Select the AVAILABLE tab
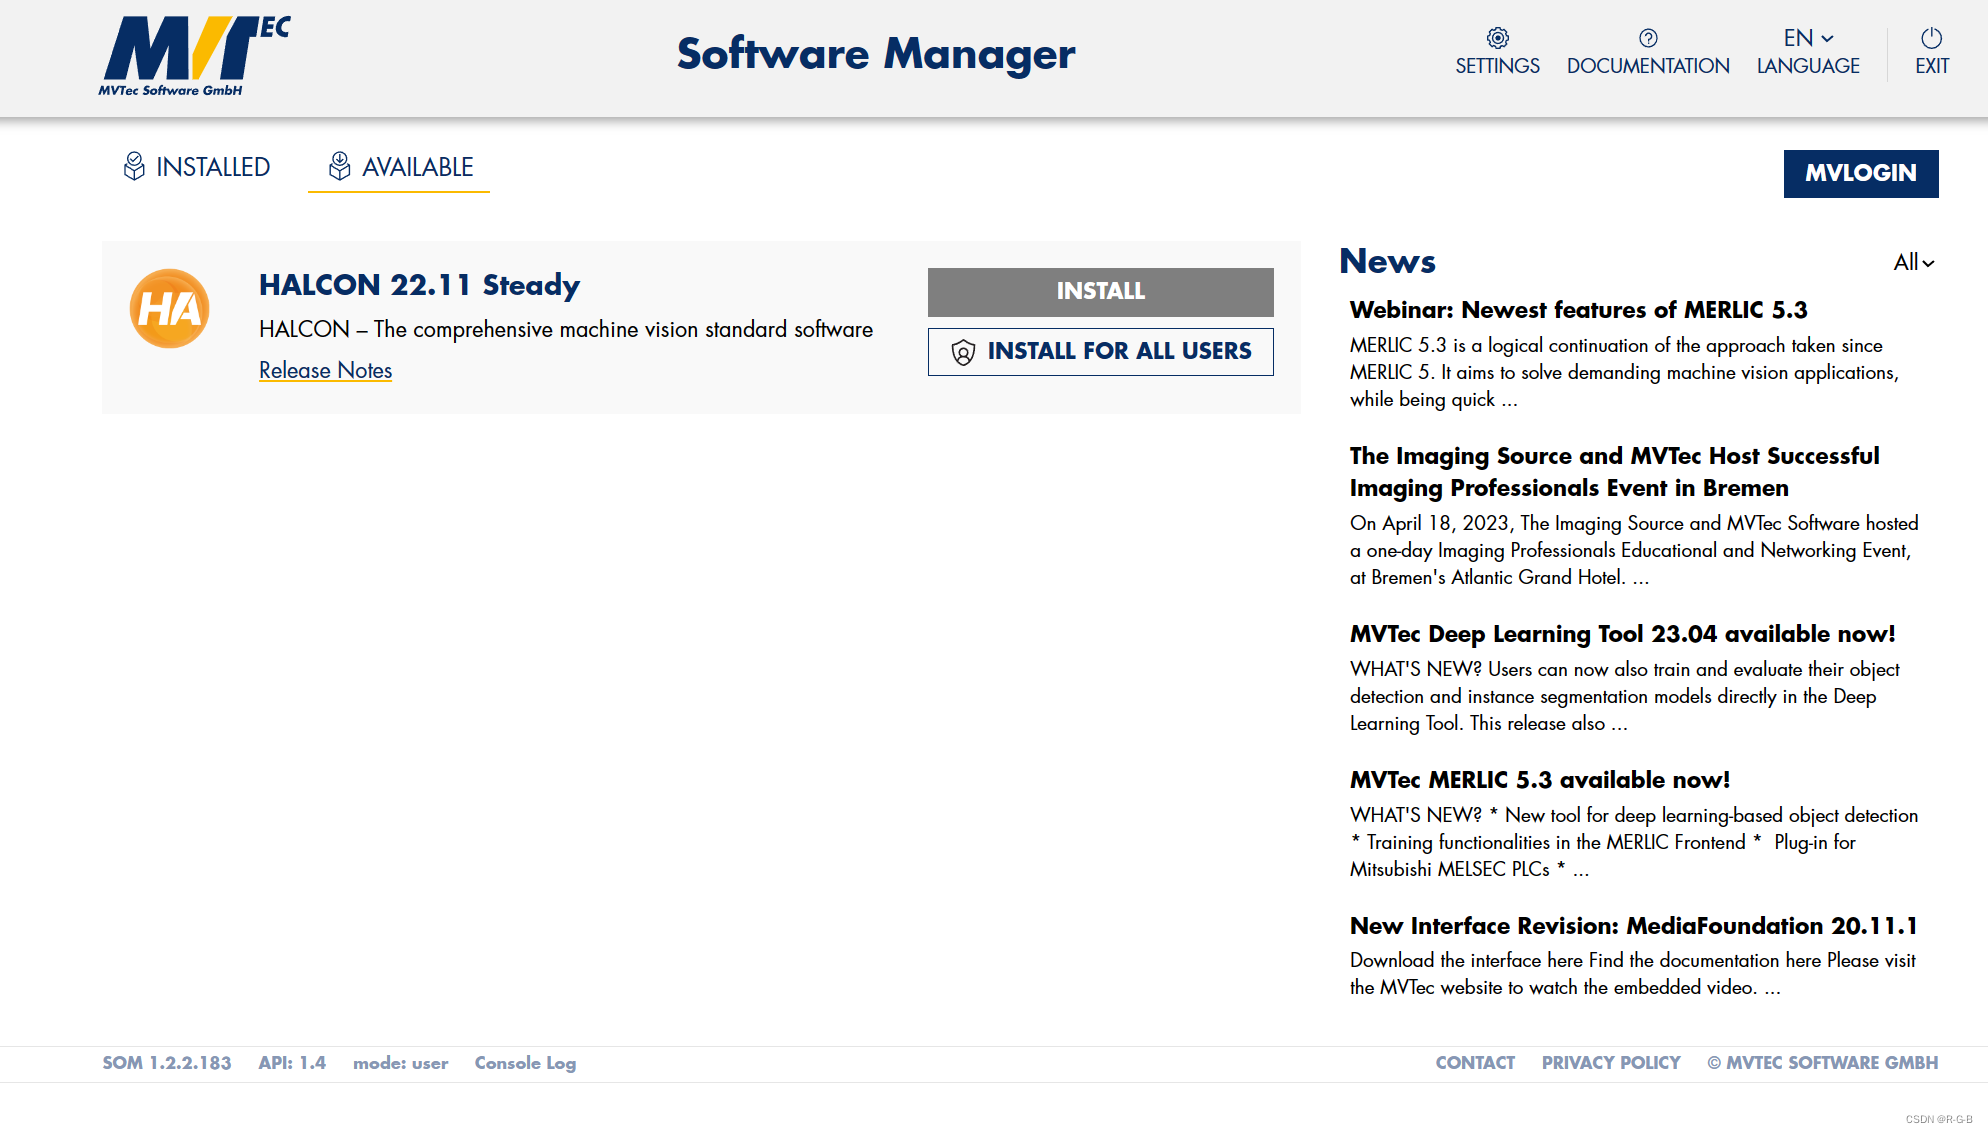This screenshot has width=1988, height=1133. 400,167
